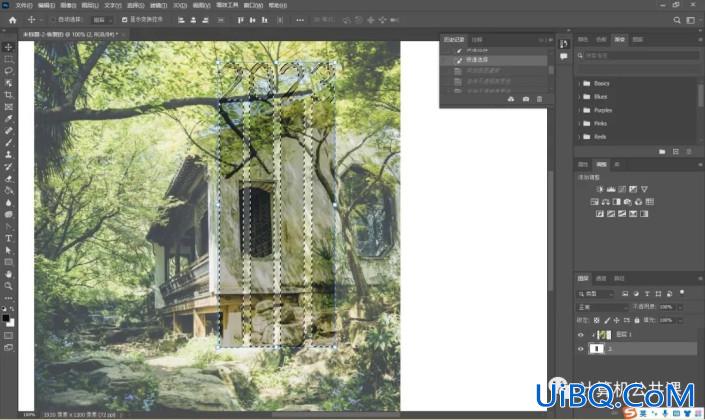Delete current state in History panel
Screen dimensions: 705x420
(x=540, y=99)
